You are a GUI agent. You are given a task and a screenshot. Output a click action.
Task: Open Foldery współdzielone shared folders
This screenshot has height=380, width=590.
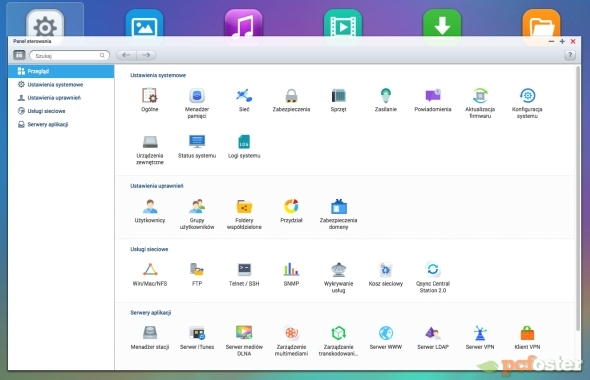point(244,207)
